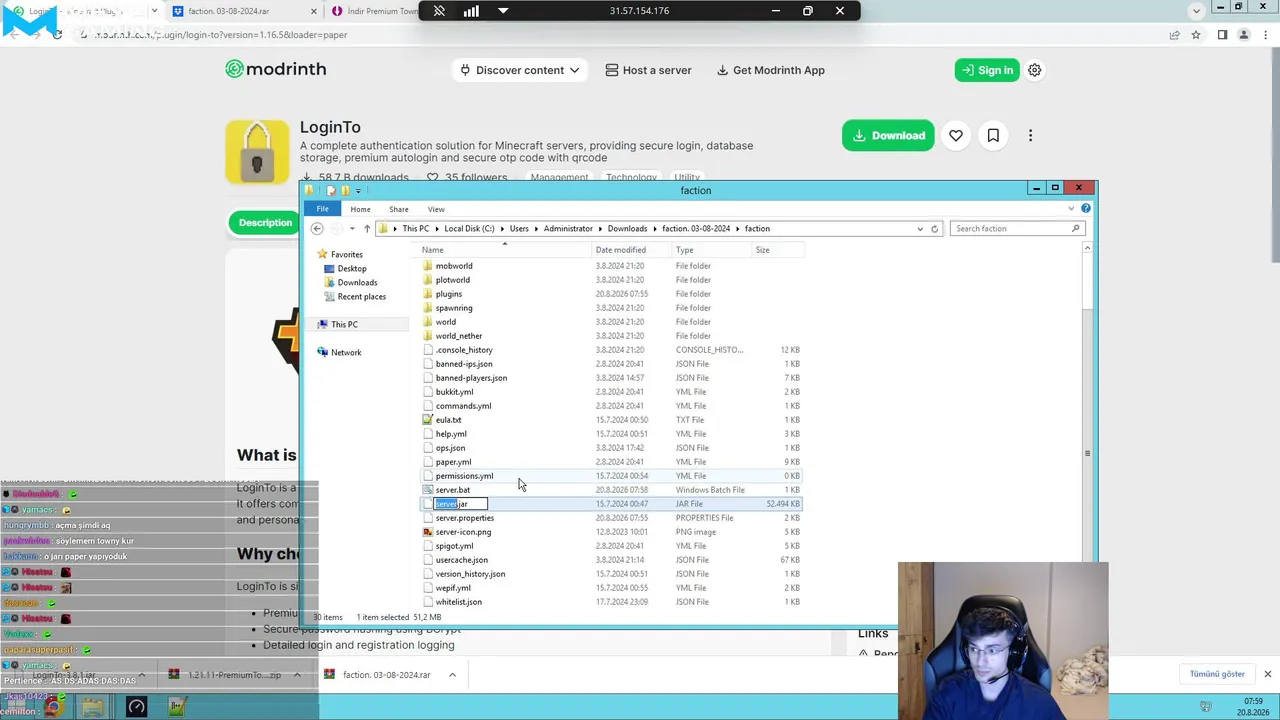The height and width of the screenshot is (720, 1280).
Task: Select Network in navigation pane
Action: click(346, 352)
